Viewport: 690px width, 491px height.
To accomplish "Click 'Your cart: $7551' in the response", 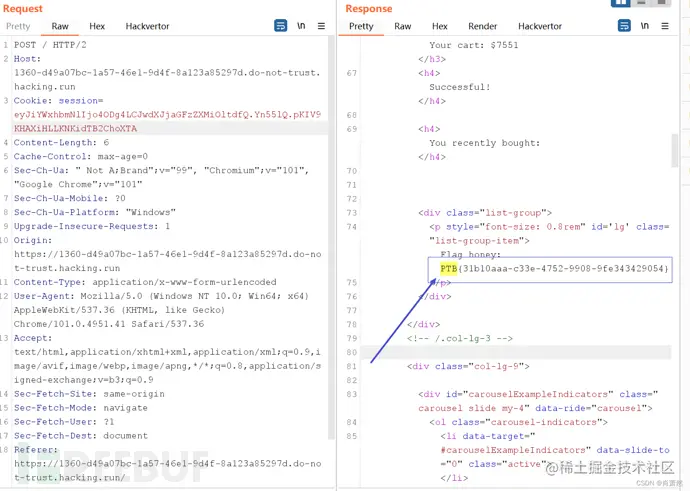I will point(474,45).
